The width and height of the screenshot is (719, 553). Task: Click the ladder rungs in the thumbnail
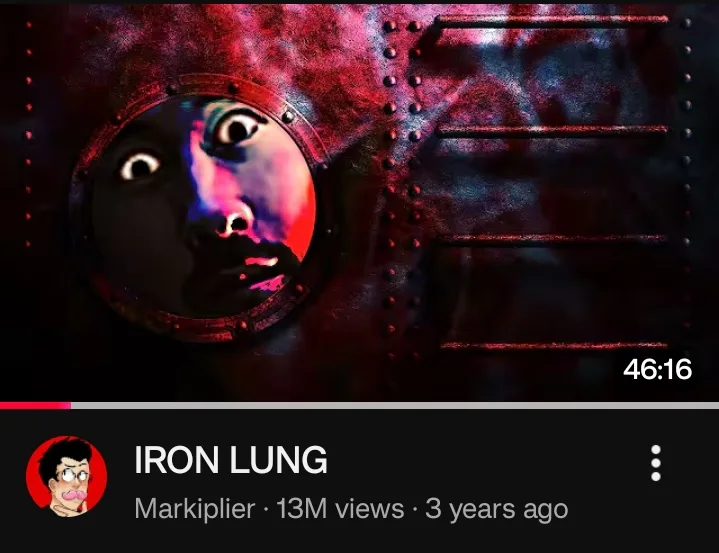point(553,183)
